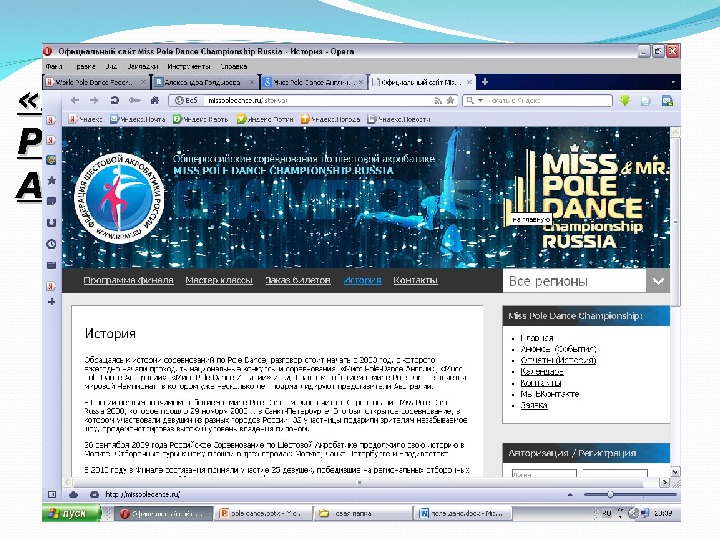Open the Downloads panel icon in the sidebar
Screen dimensions: 720x540
pos(51,223)
